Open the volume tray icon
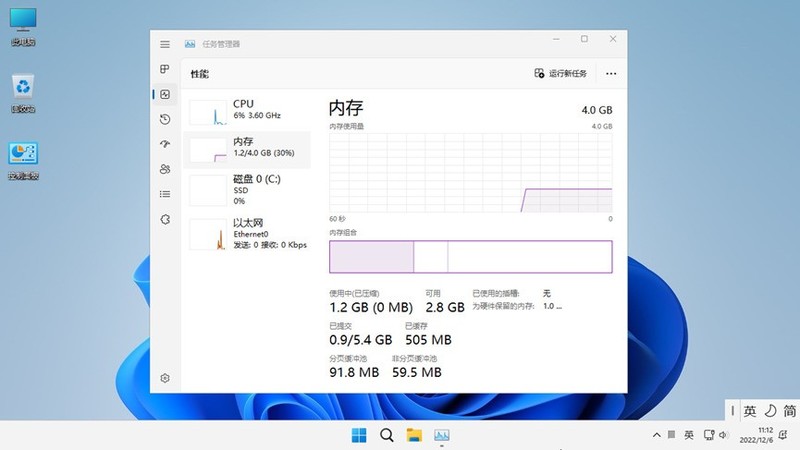The height and width of the screenshot is (450, 800). tap(723, 435)
